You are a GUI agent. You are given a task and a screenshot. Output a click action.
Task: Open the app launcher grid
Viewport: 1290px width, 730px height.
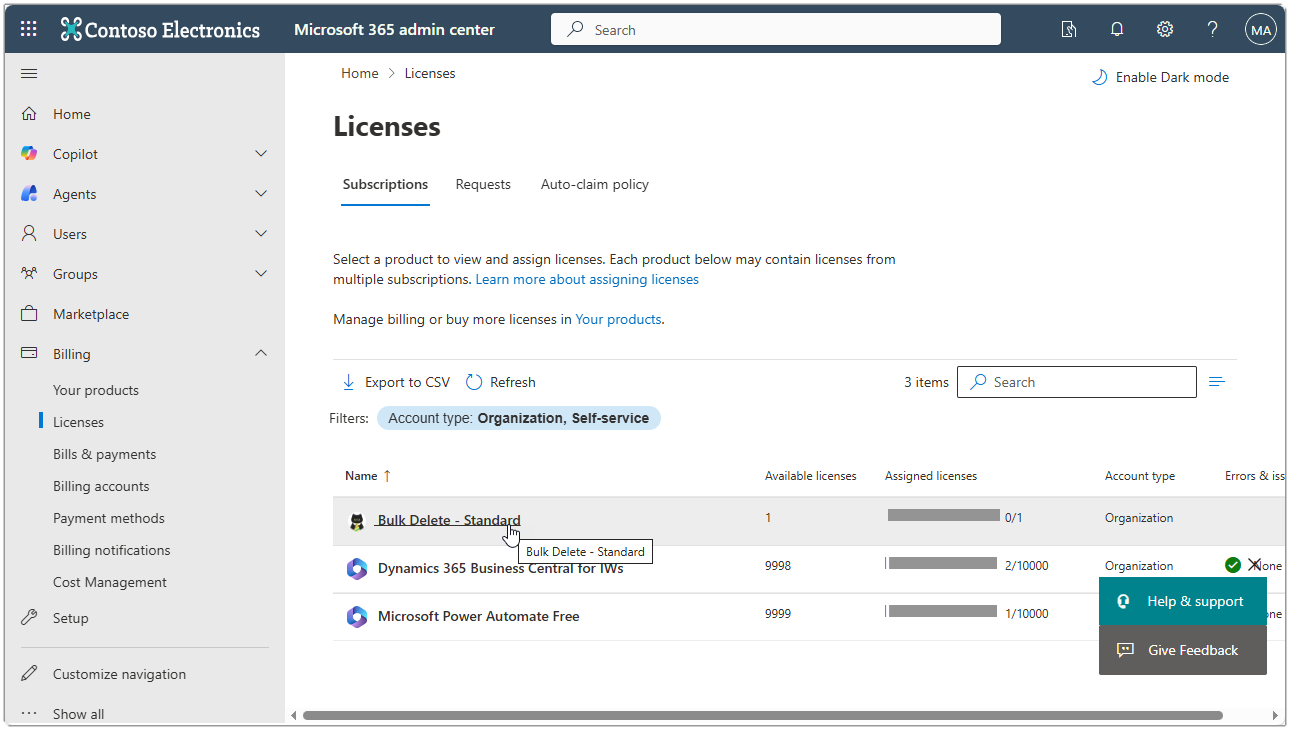27,28
